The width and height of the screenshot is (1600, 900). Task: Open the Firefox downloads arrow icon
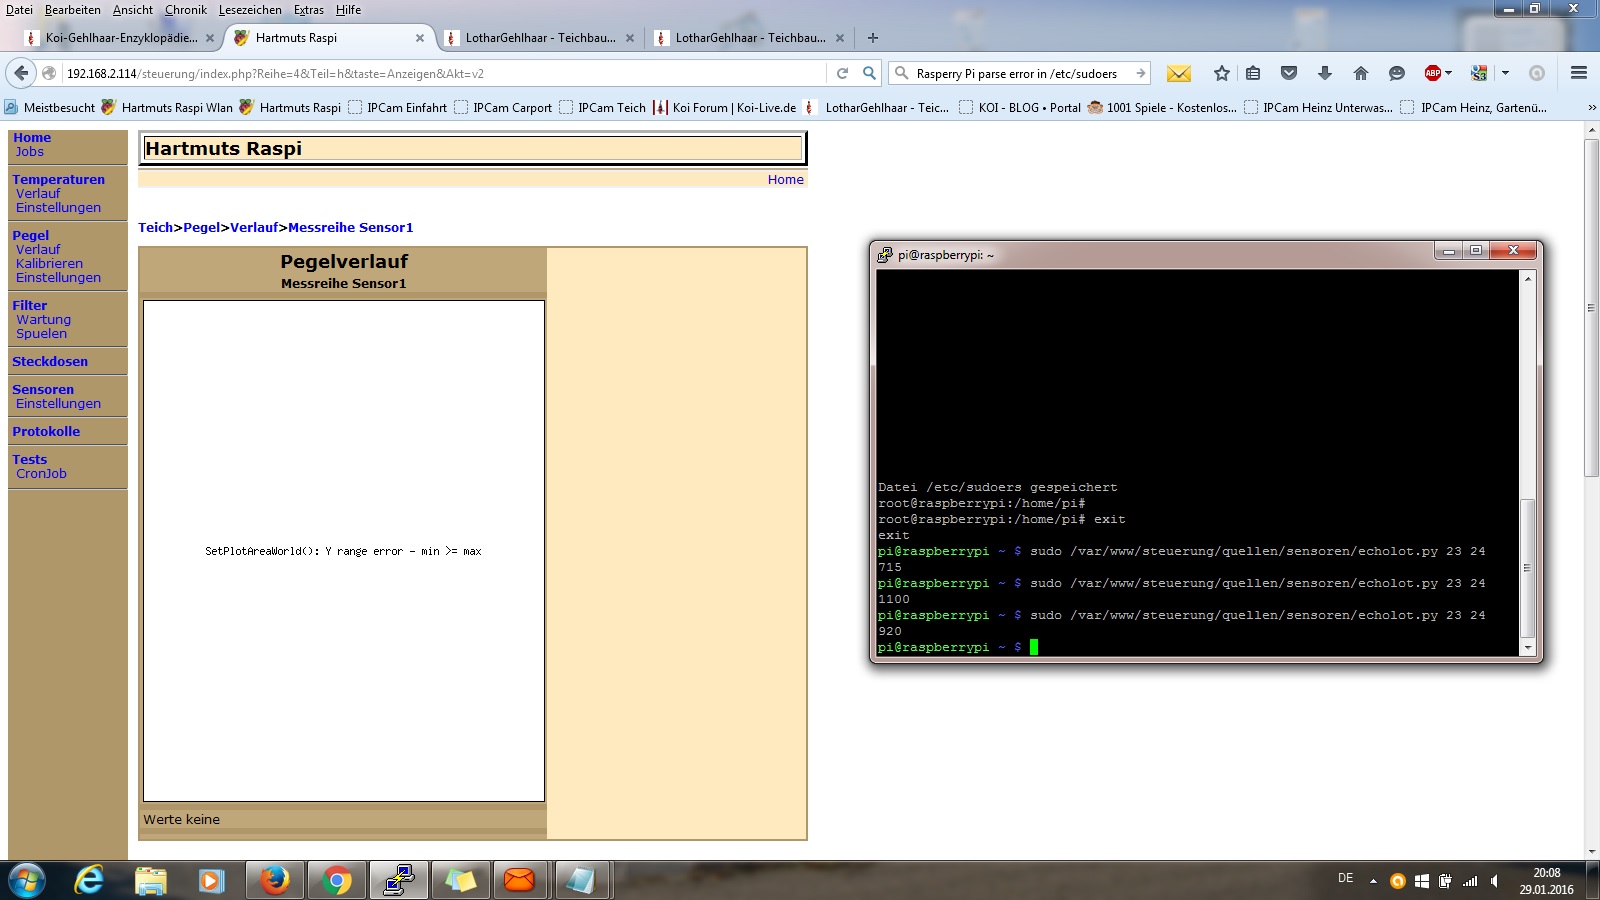(1325, 73)
